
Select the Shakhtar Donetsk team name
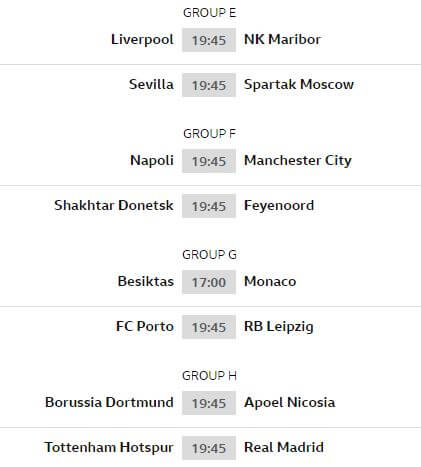click(114, 205)
